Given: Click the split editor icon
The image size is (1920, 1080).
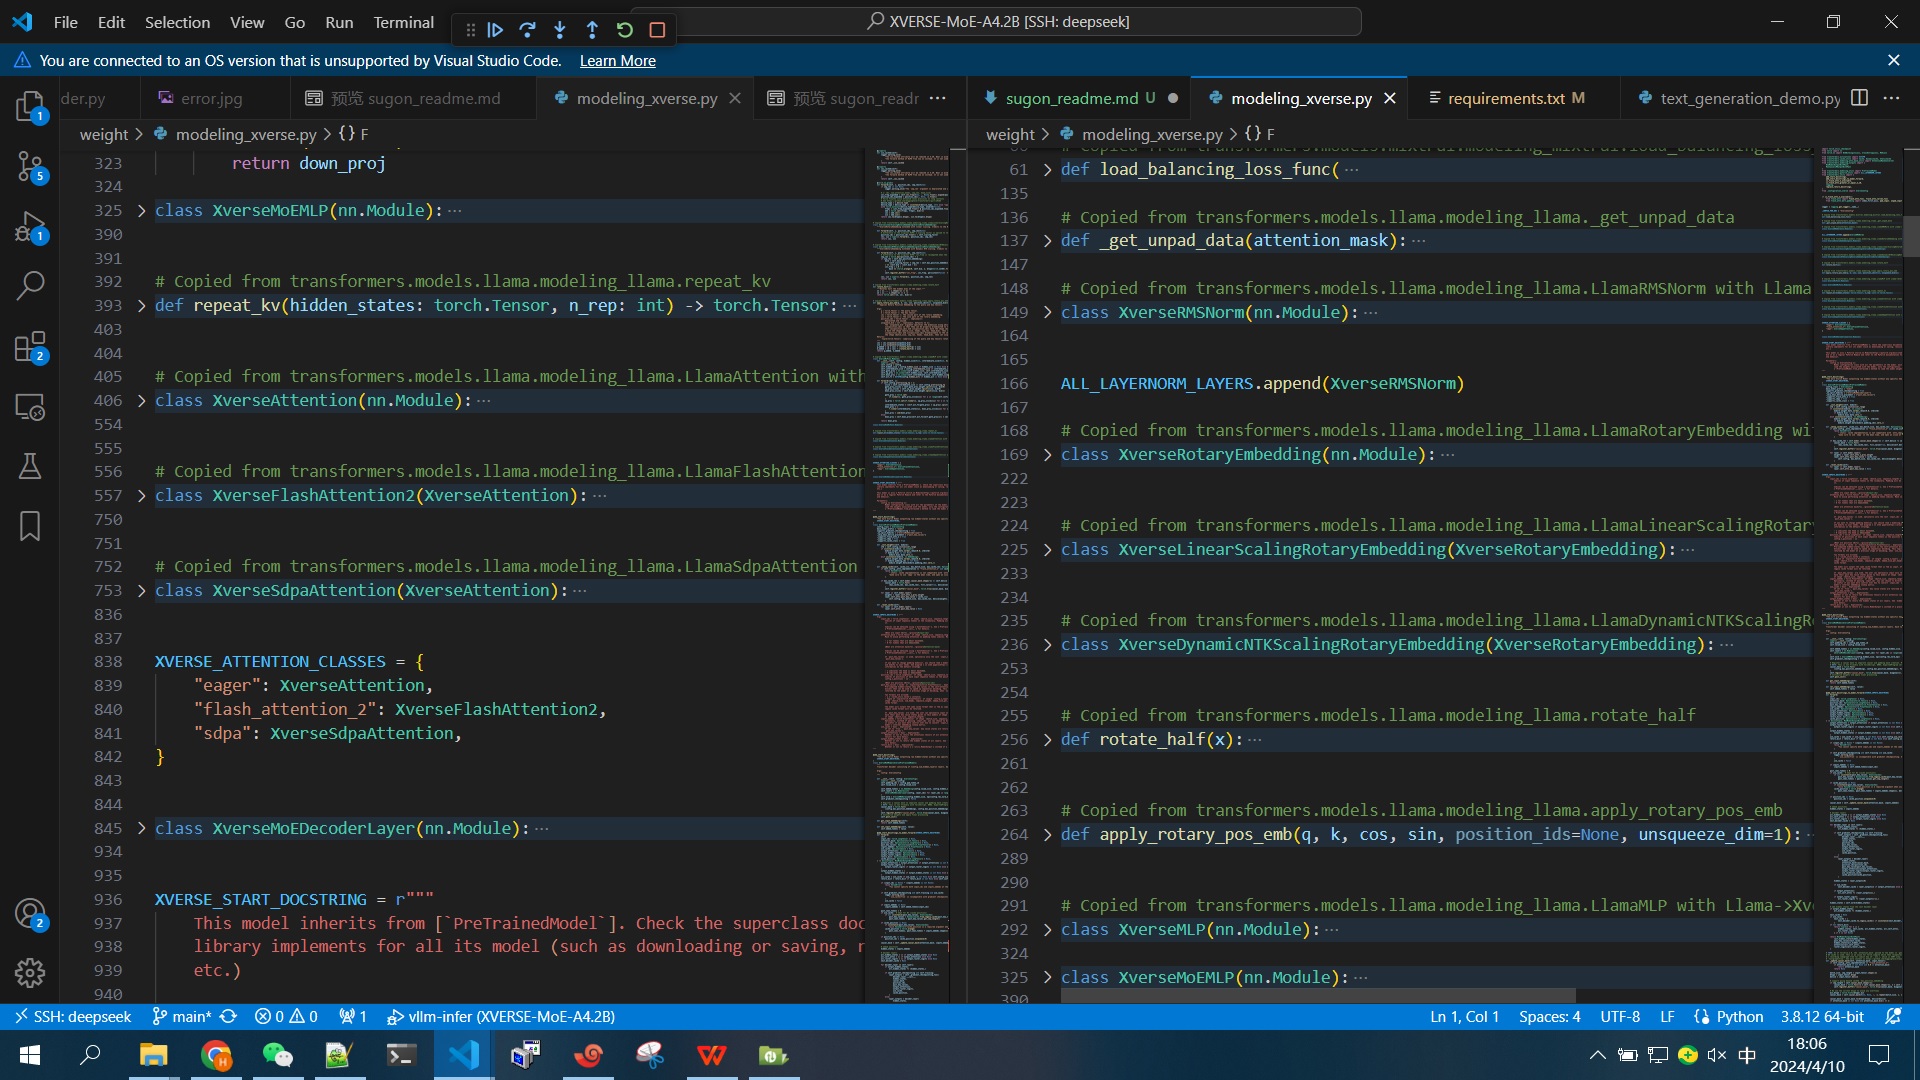Looking at the screenshot, I should click(x=1859, y=98).
